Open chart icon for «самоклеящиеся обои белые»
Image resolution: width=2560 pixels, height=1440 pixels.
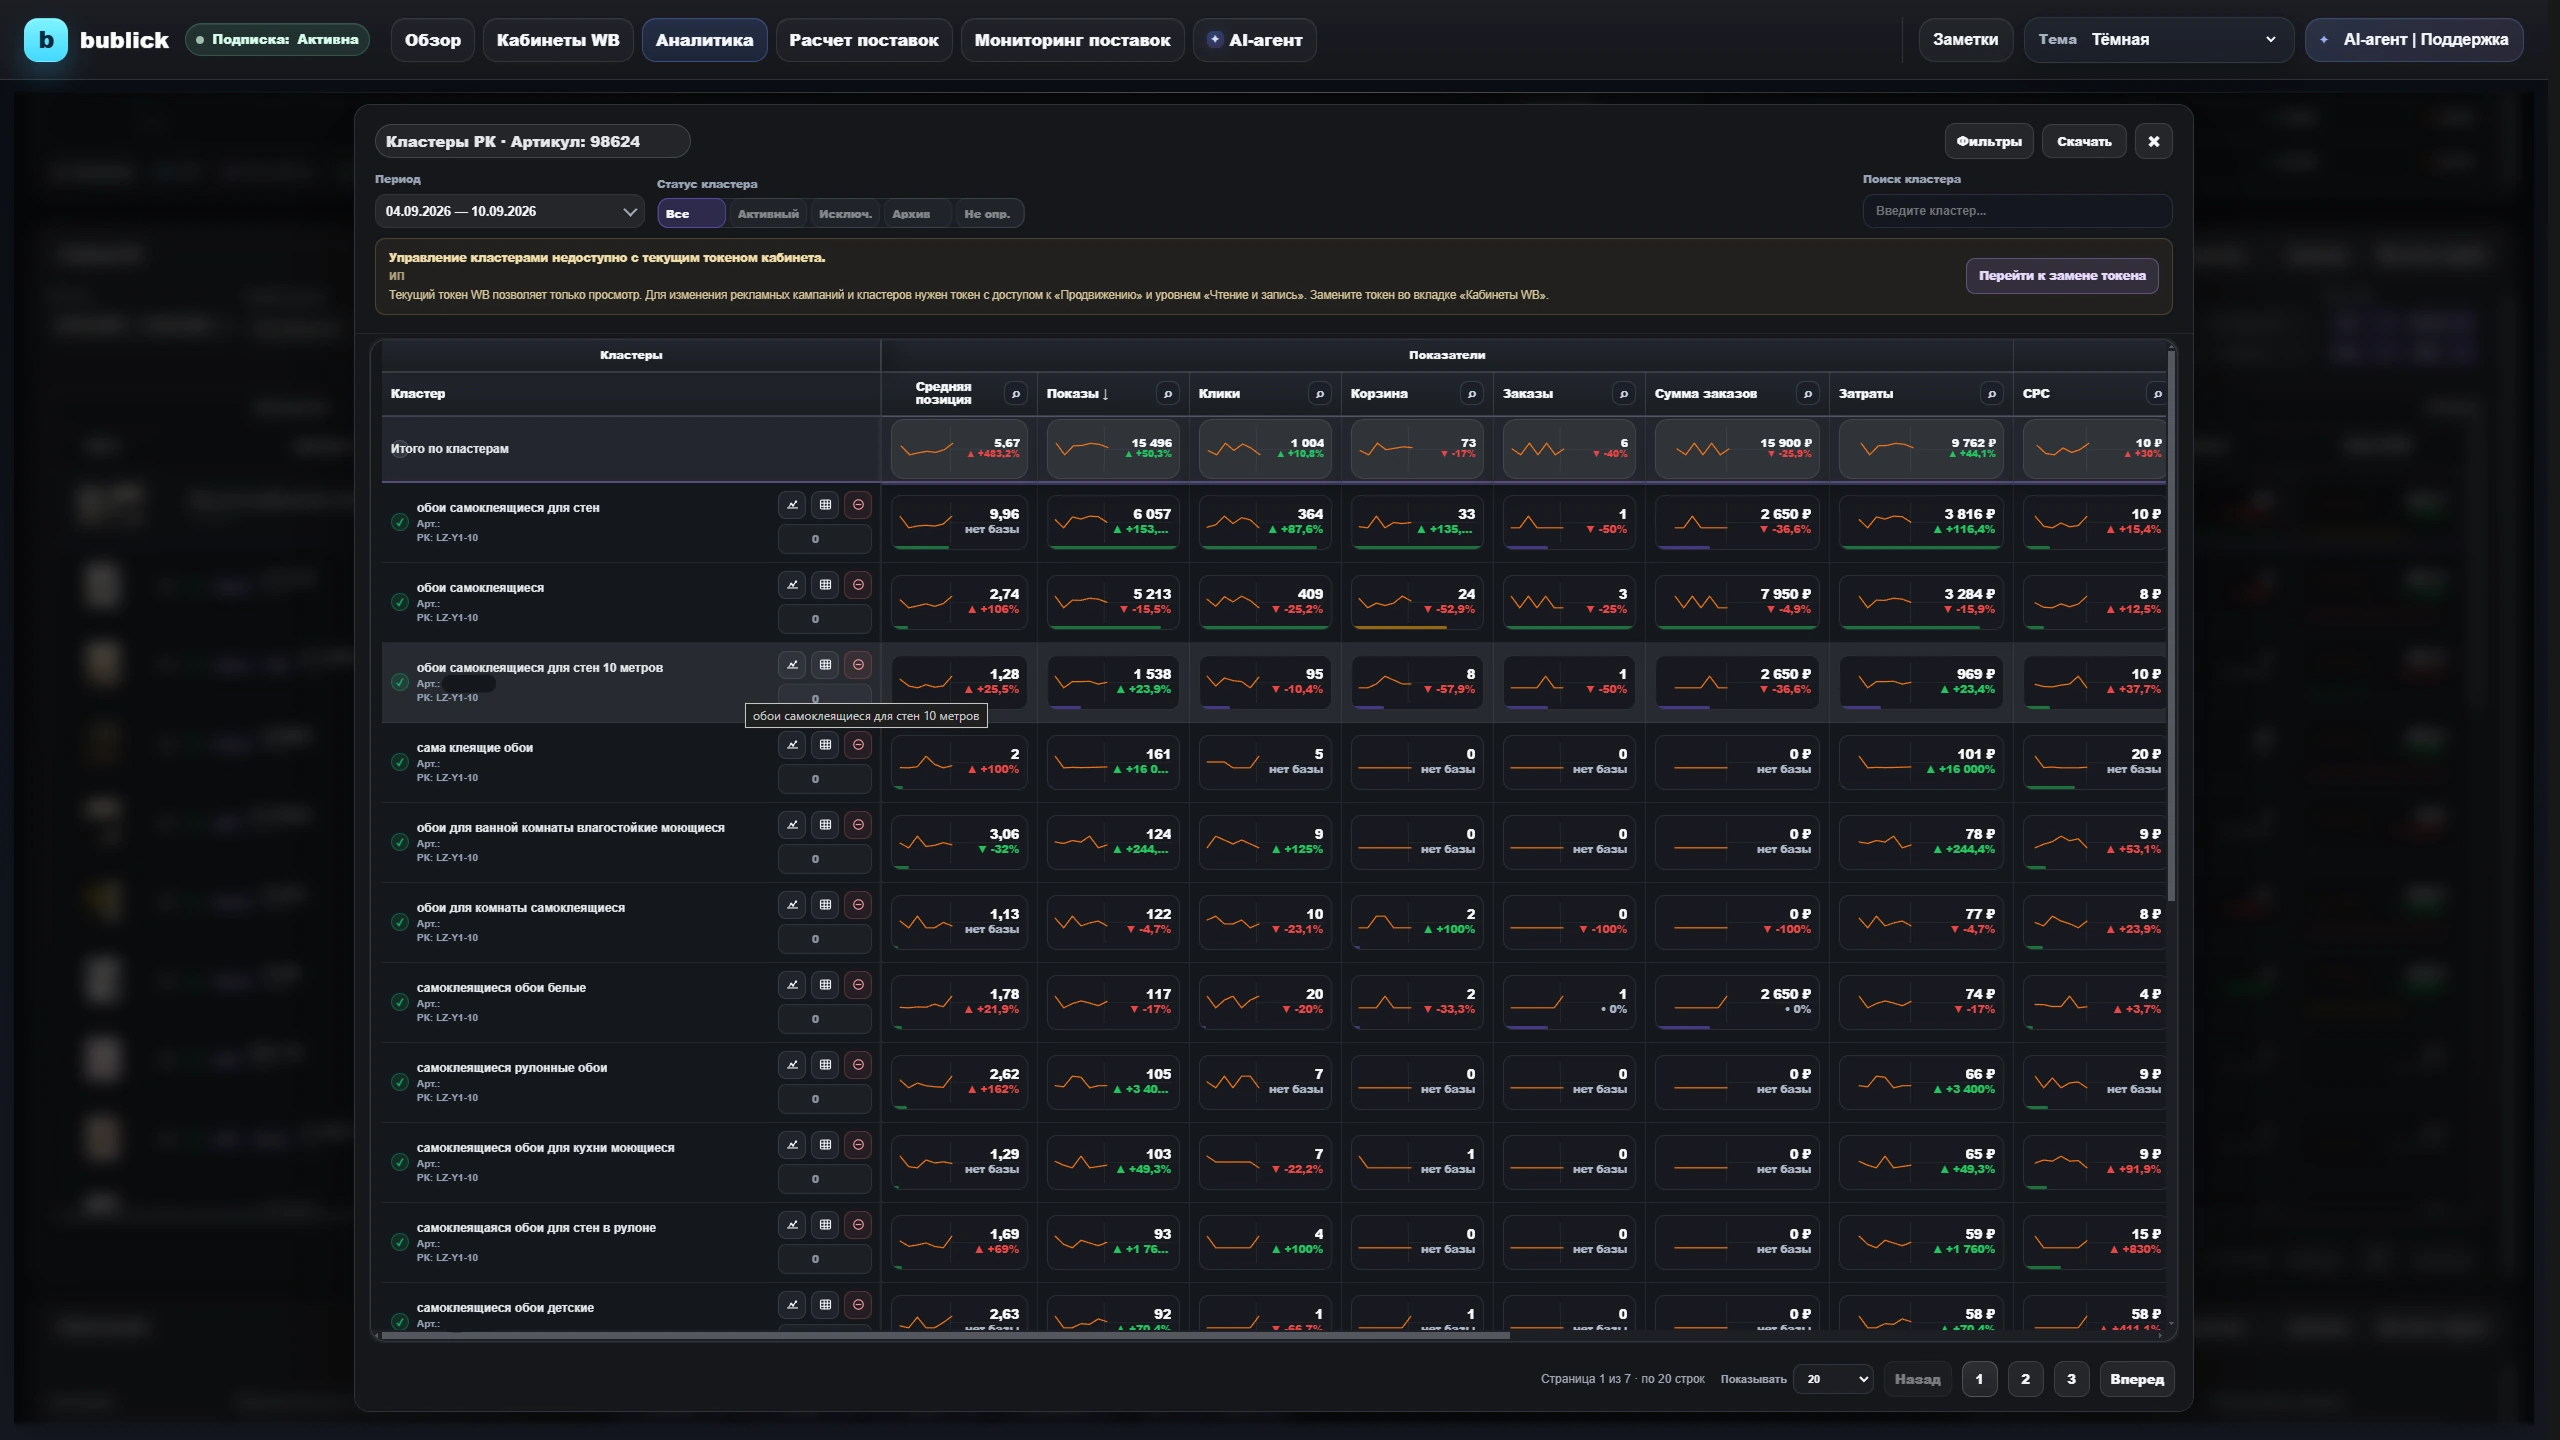point(792,985)
